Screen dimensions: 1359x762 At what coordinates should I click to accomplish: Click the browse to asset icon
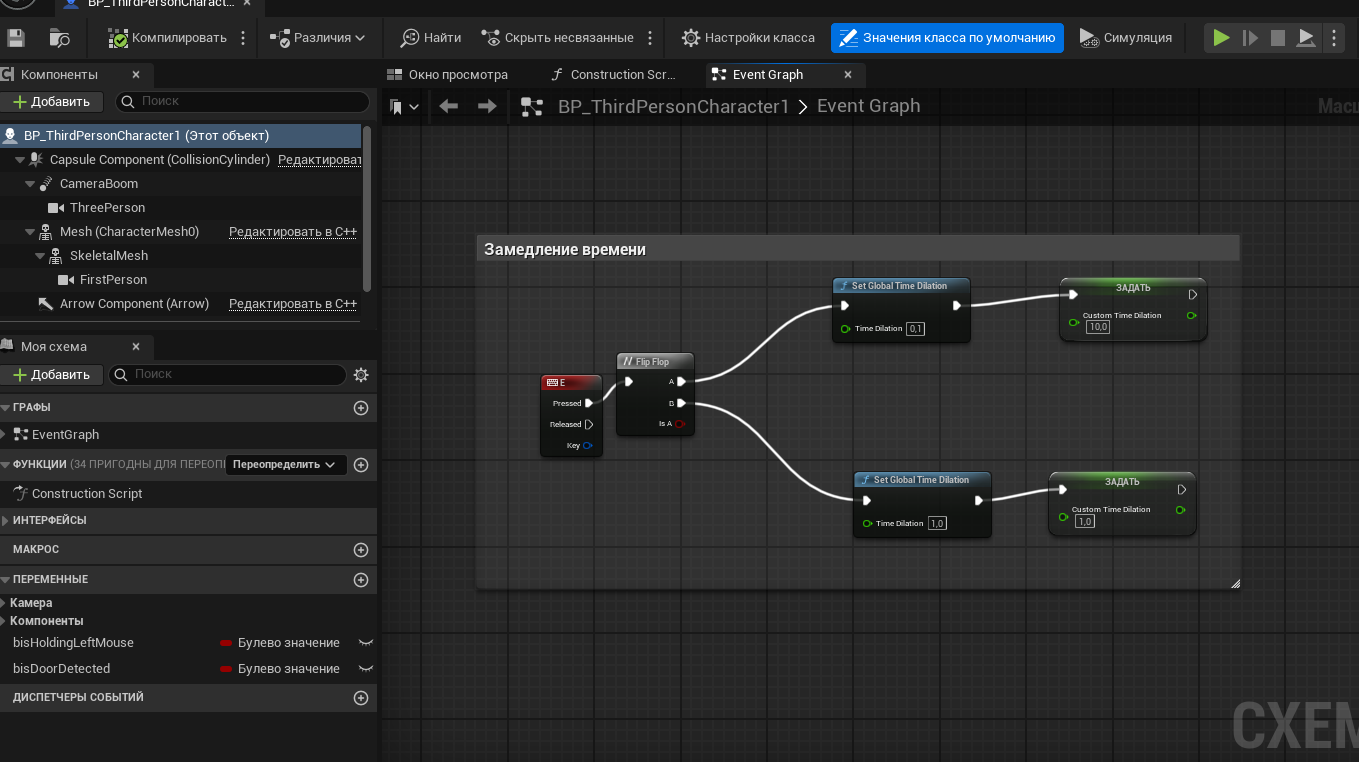click(60, 38)
